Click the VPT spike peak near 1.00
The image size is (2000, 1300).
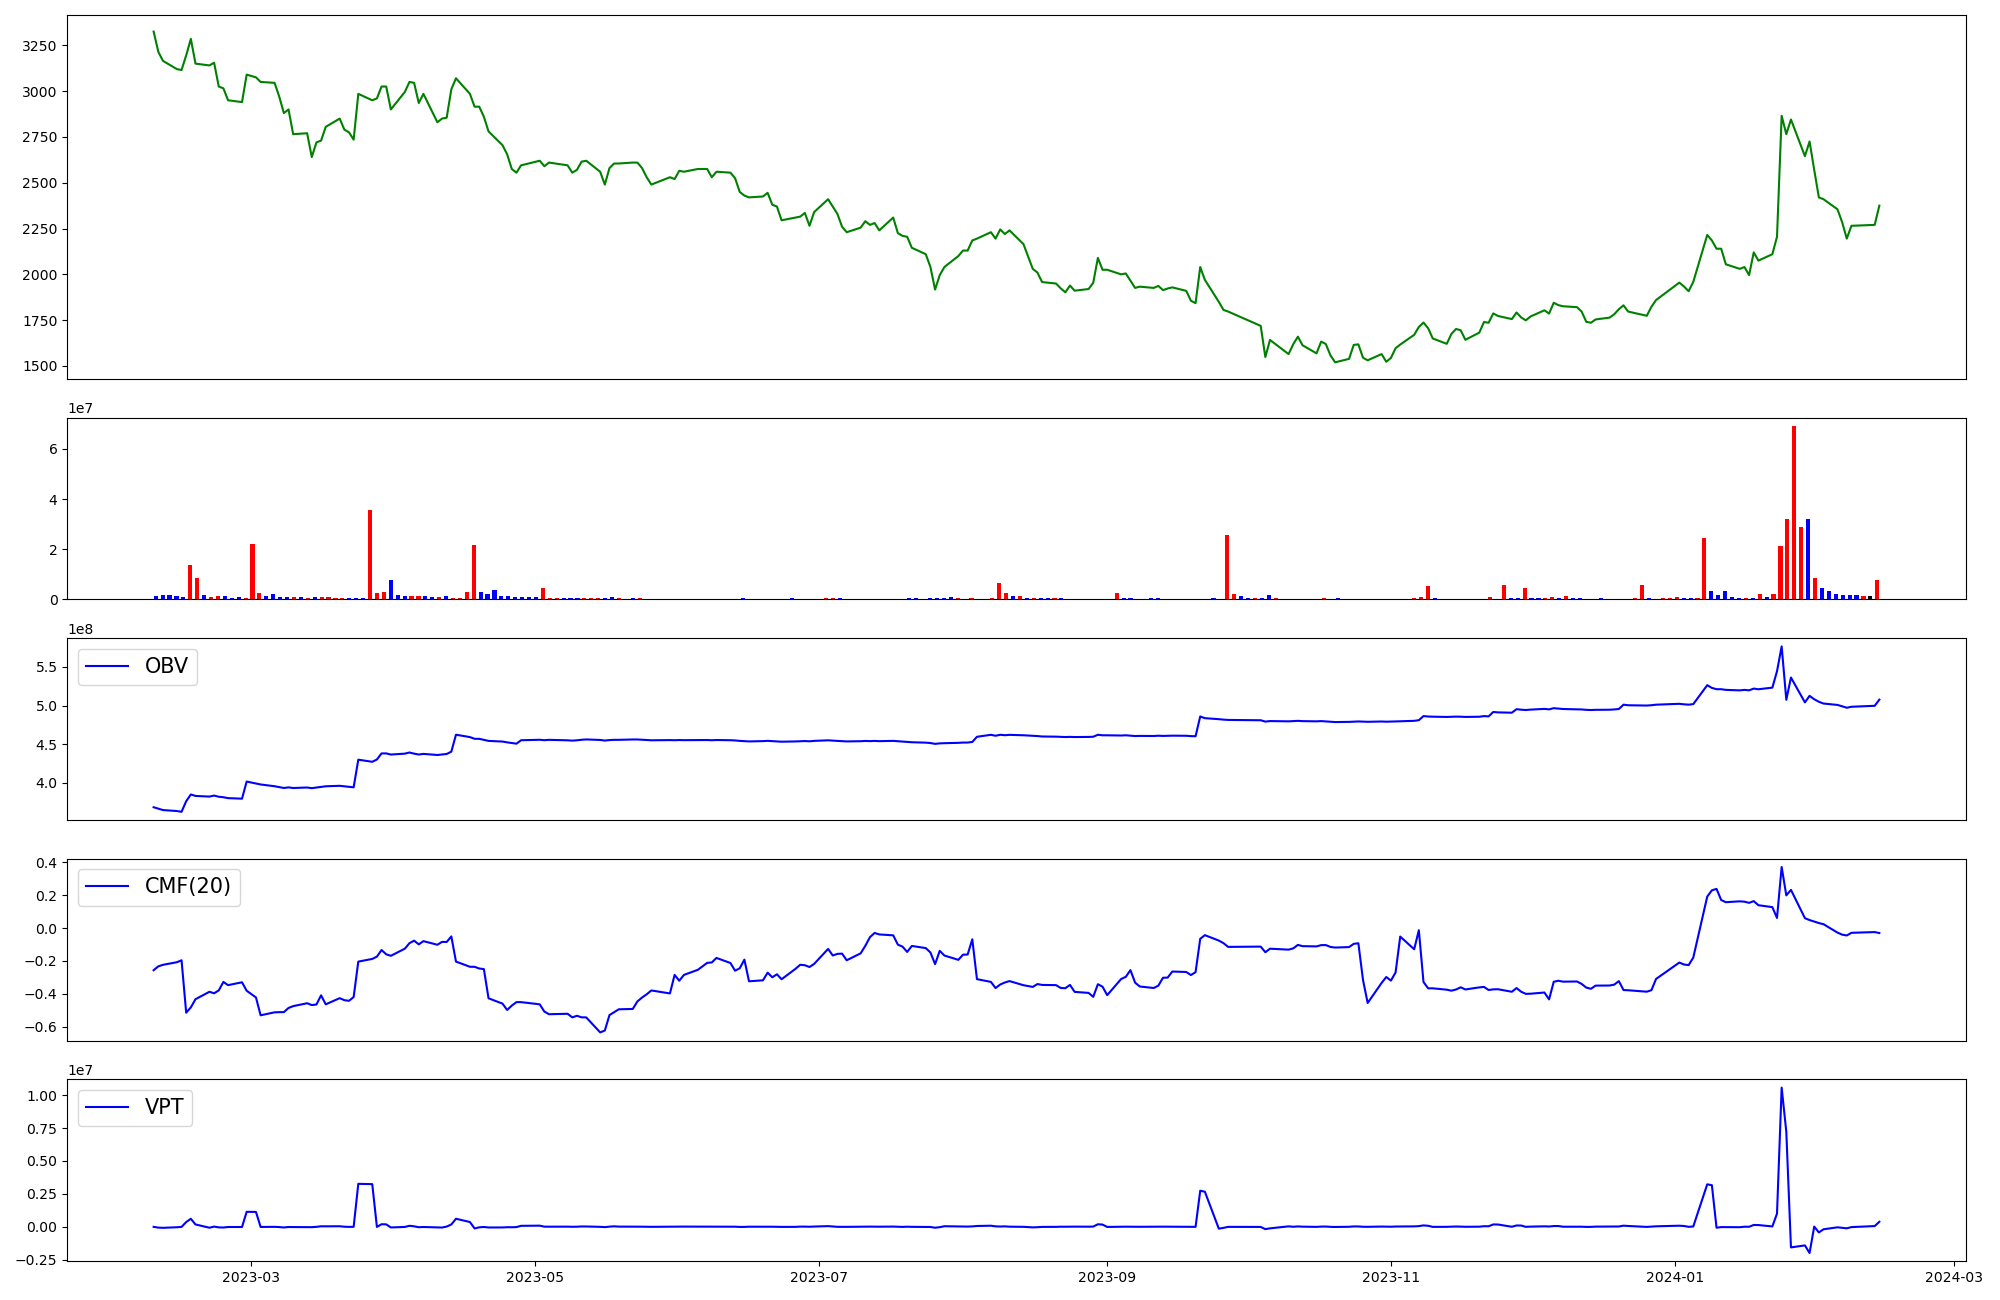(x=1781, y=1089)
